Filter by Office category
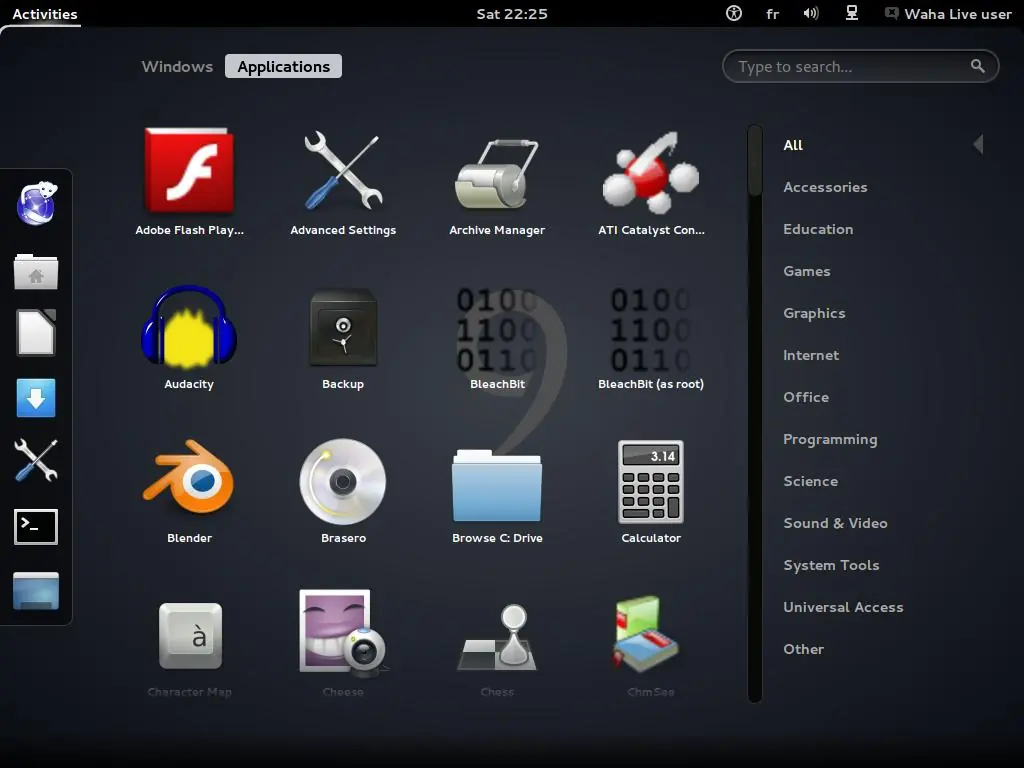The height and width of the screenshot is (768, 1024). tap(807, 397)
